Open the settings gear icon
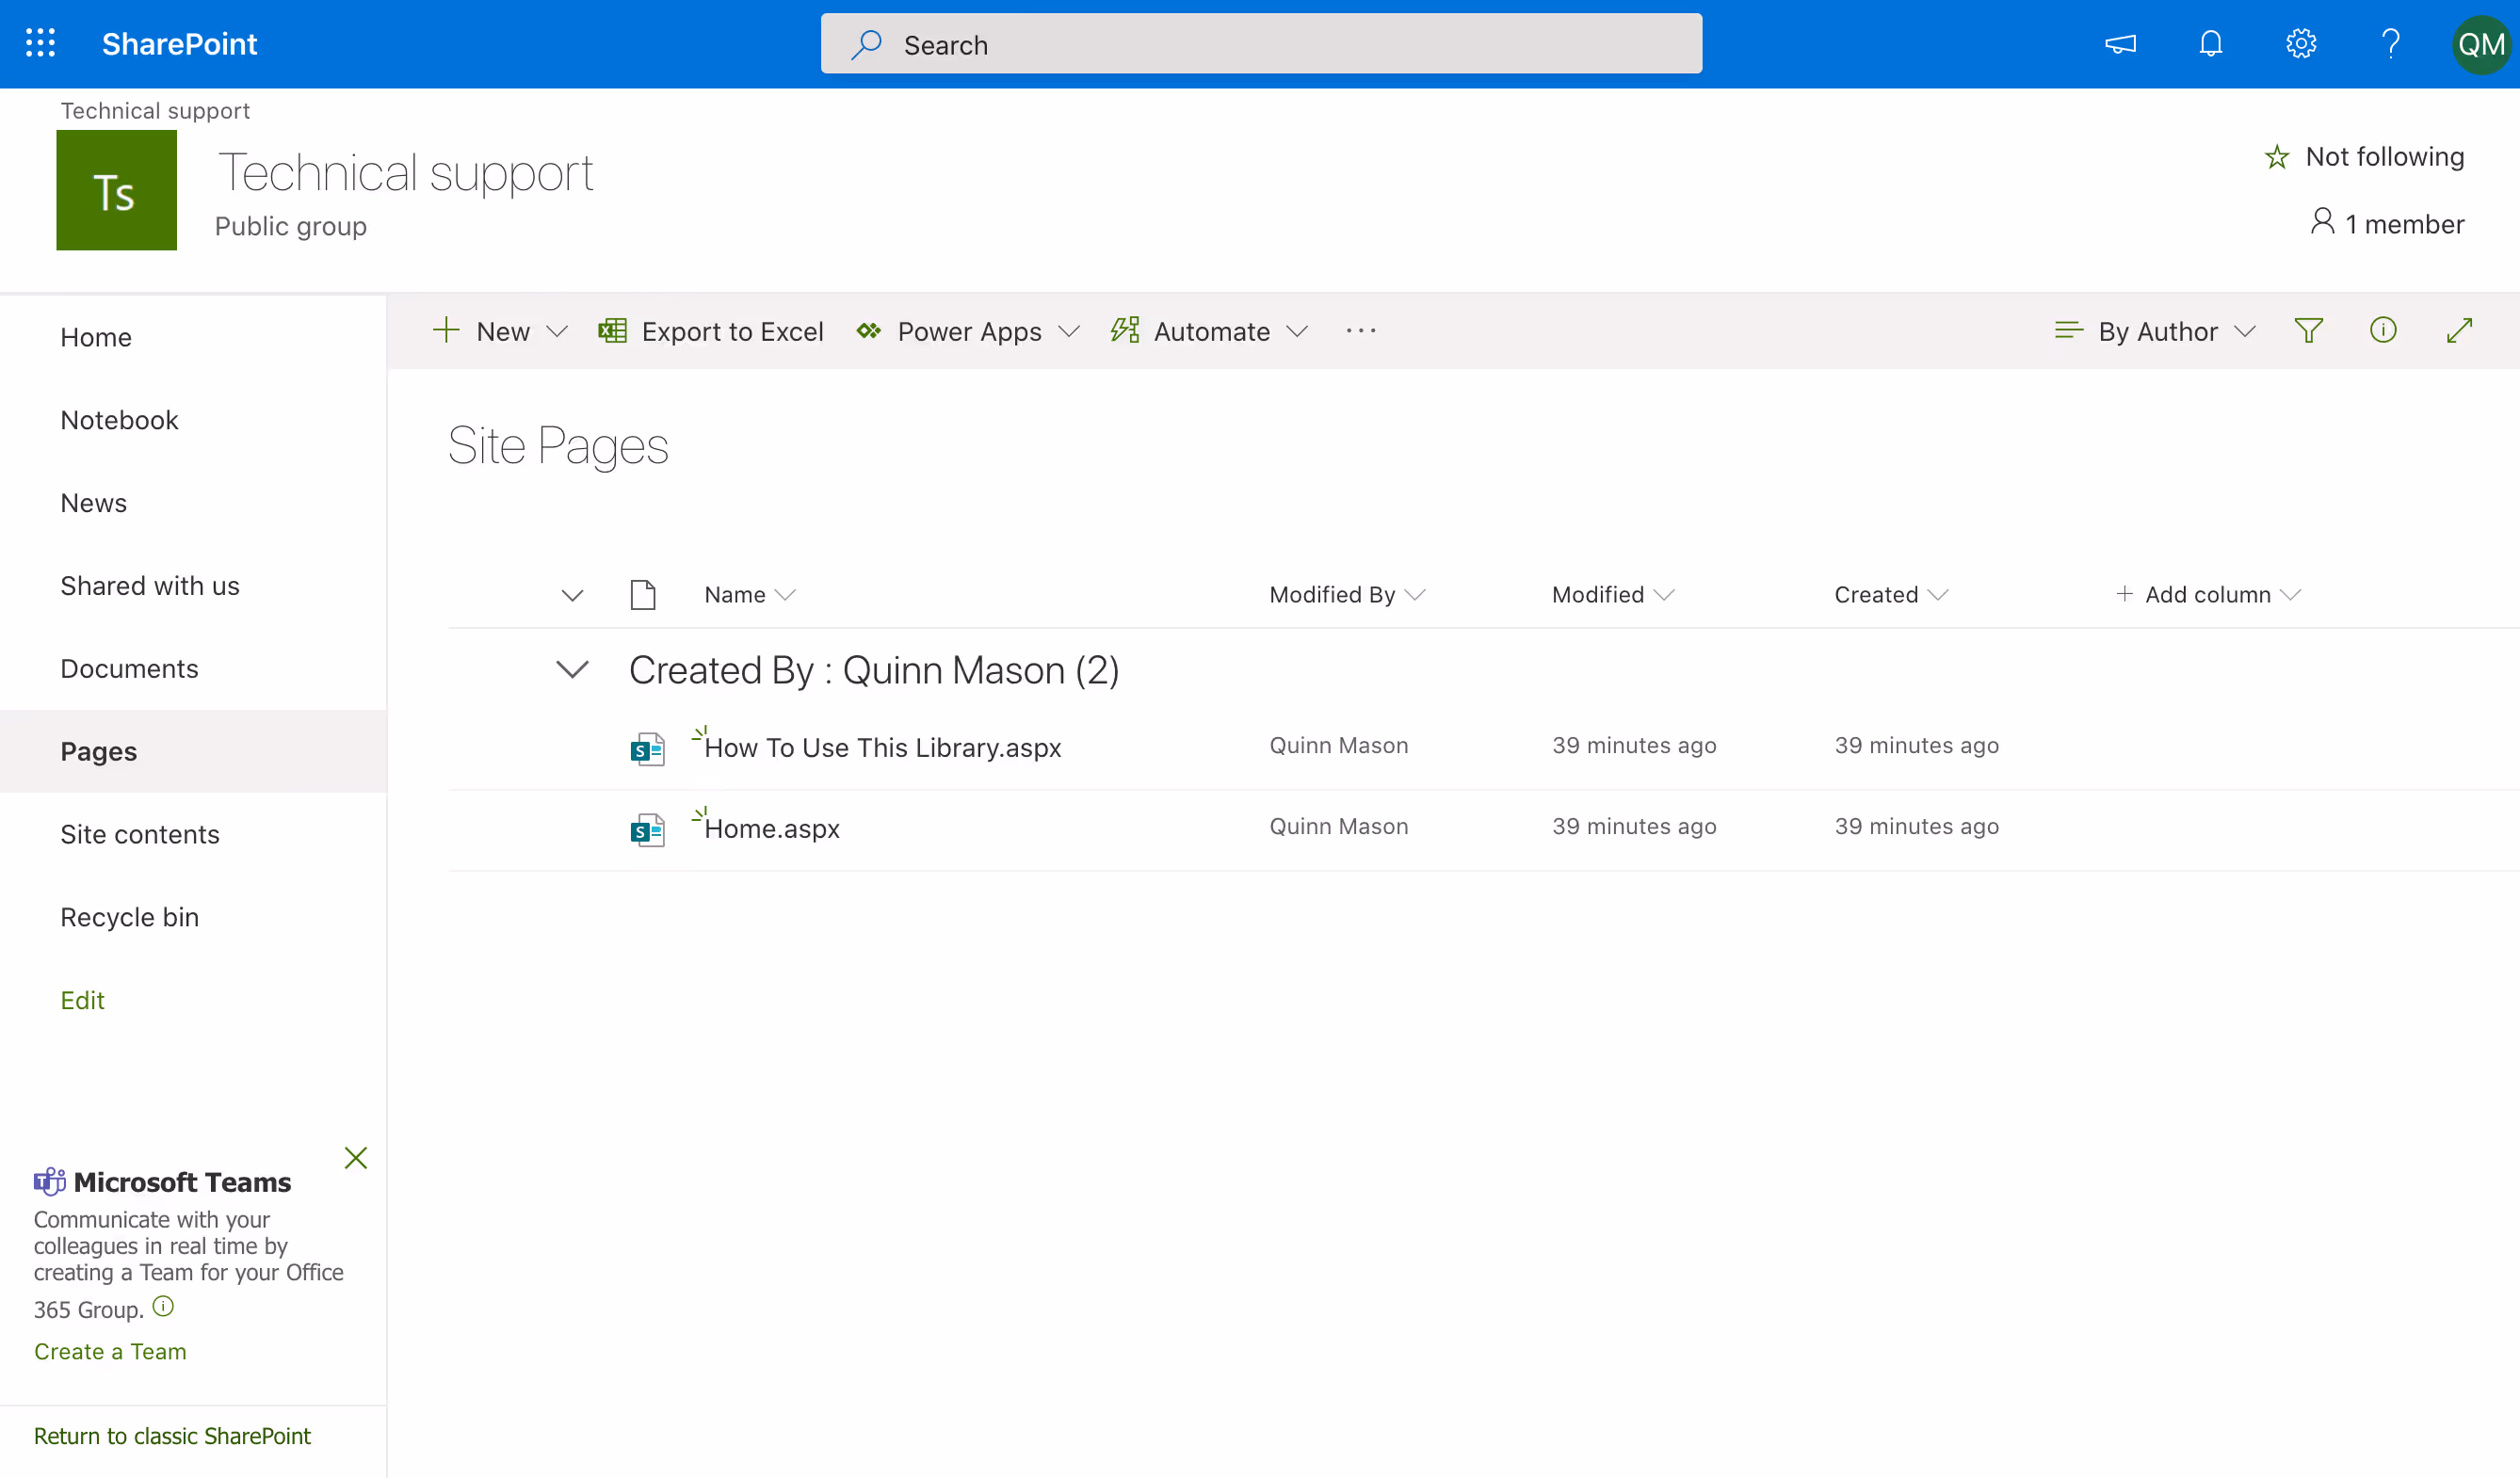This screenshot has width=2520, height=1478. coord(2300,44)
